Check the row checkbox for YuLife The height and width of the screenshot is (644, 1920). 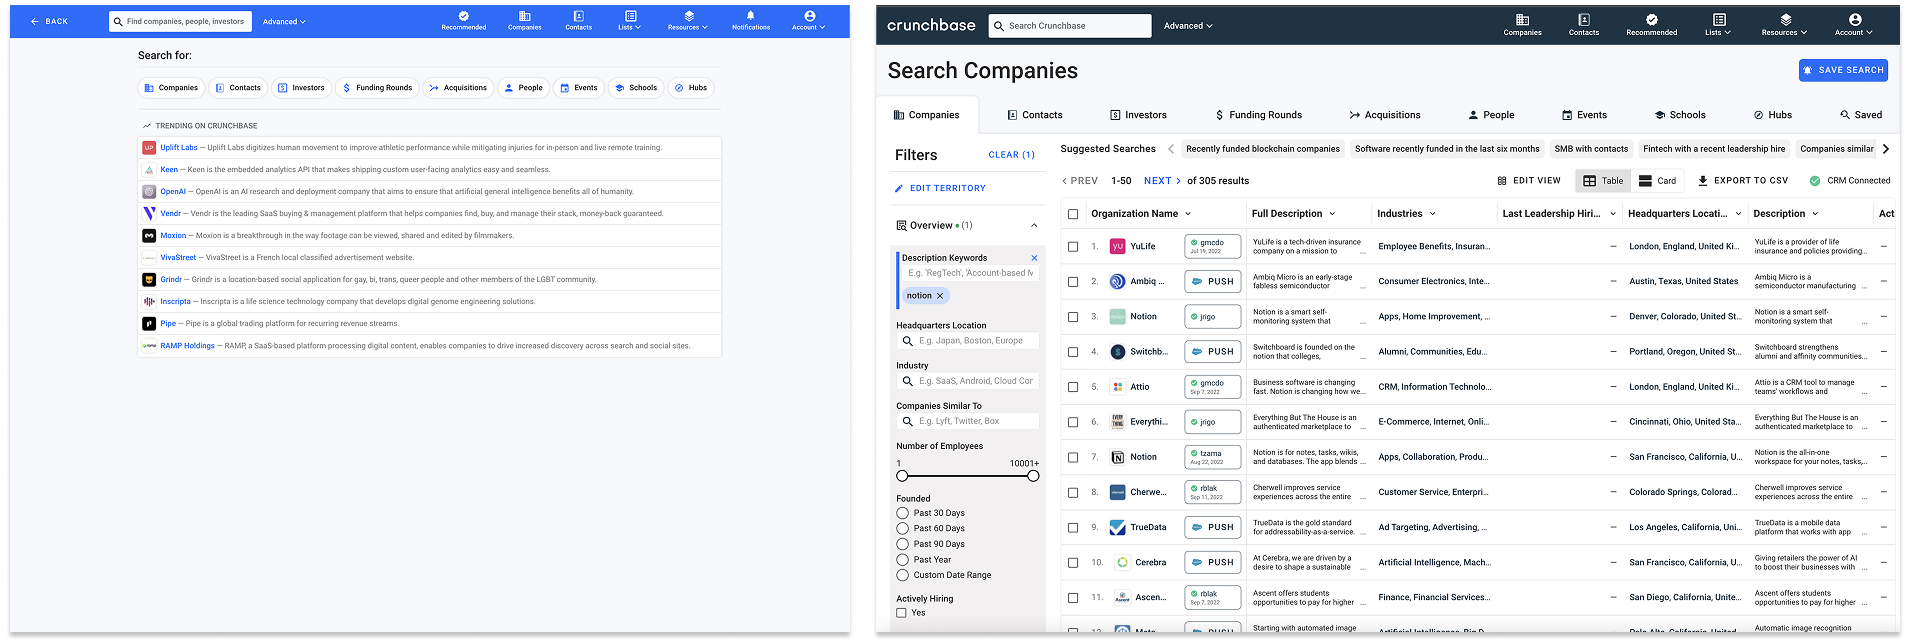coord(1073,246)
